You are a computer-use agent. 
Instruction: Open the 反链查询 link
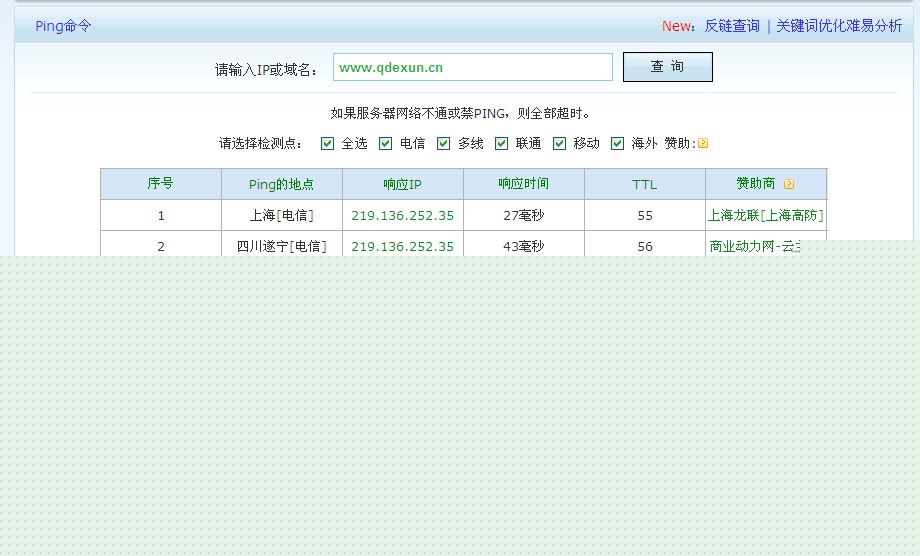pyautogui.click(x=731, y=26)
